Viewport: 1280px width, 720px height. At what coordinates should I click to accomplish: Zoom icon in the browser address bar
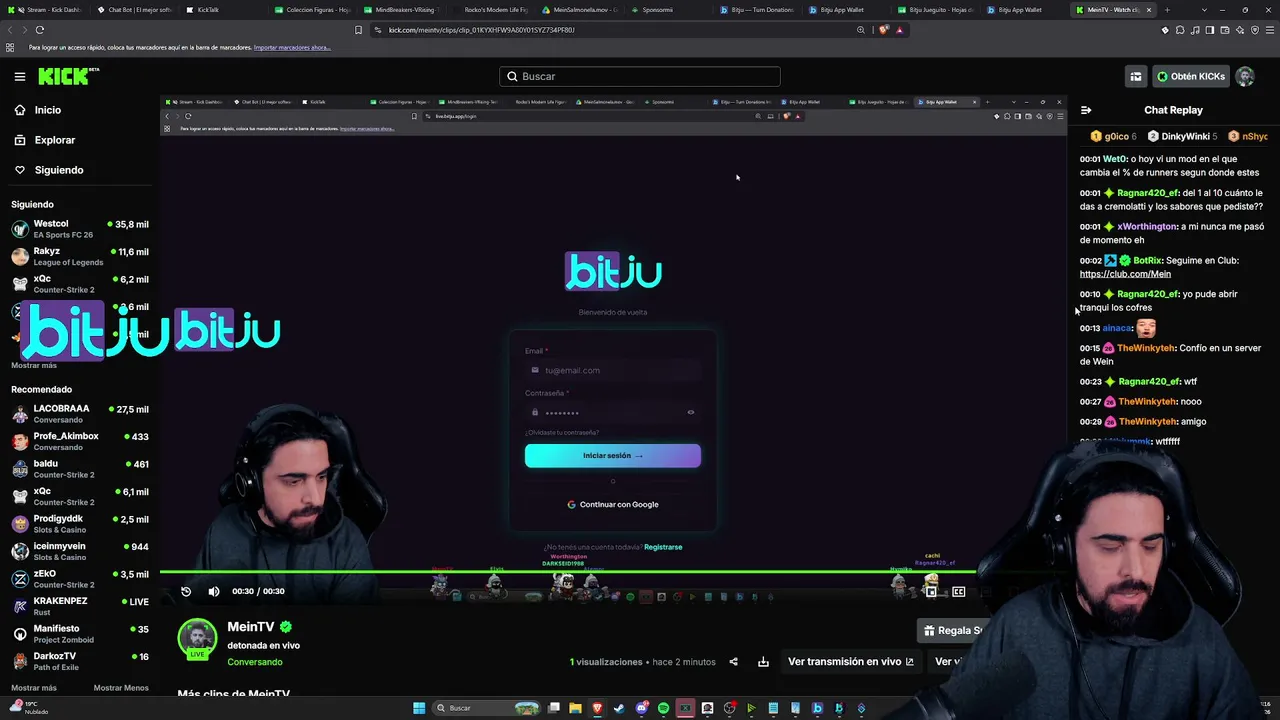coord(861,30)
